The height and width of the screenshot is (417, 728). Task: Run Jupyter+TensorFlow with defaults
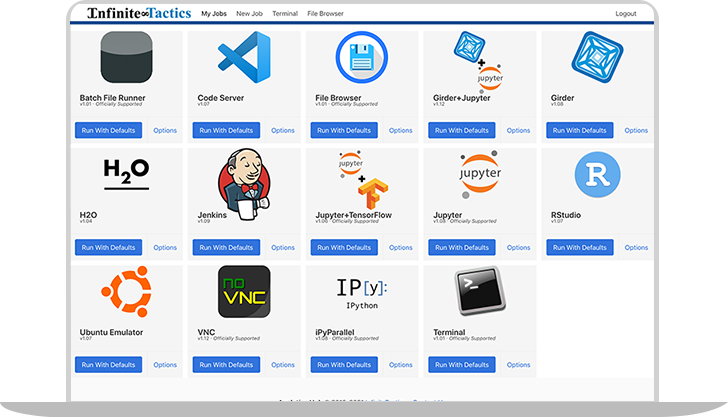coord(344,248)
